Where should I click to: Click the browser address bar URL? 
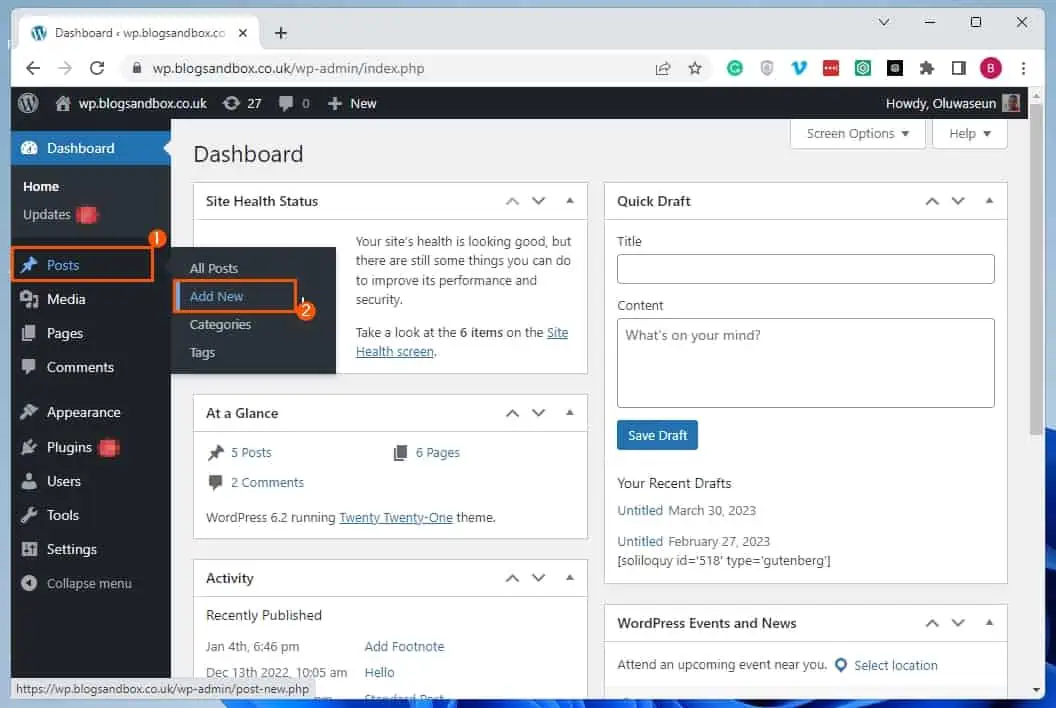288,68
